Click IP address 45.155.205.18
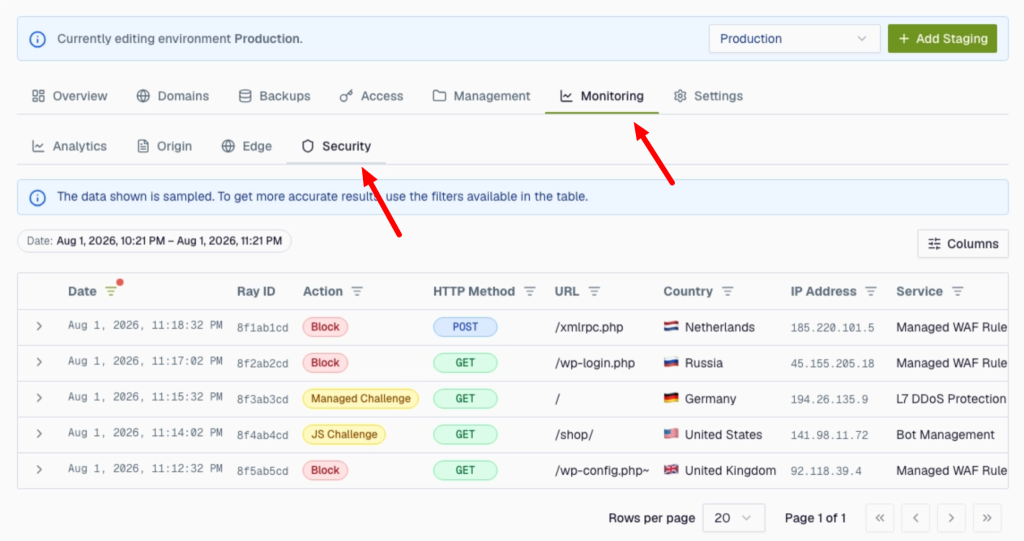 point(832,363)
